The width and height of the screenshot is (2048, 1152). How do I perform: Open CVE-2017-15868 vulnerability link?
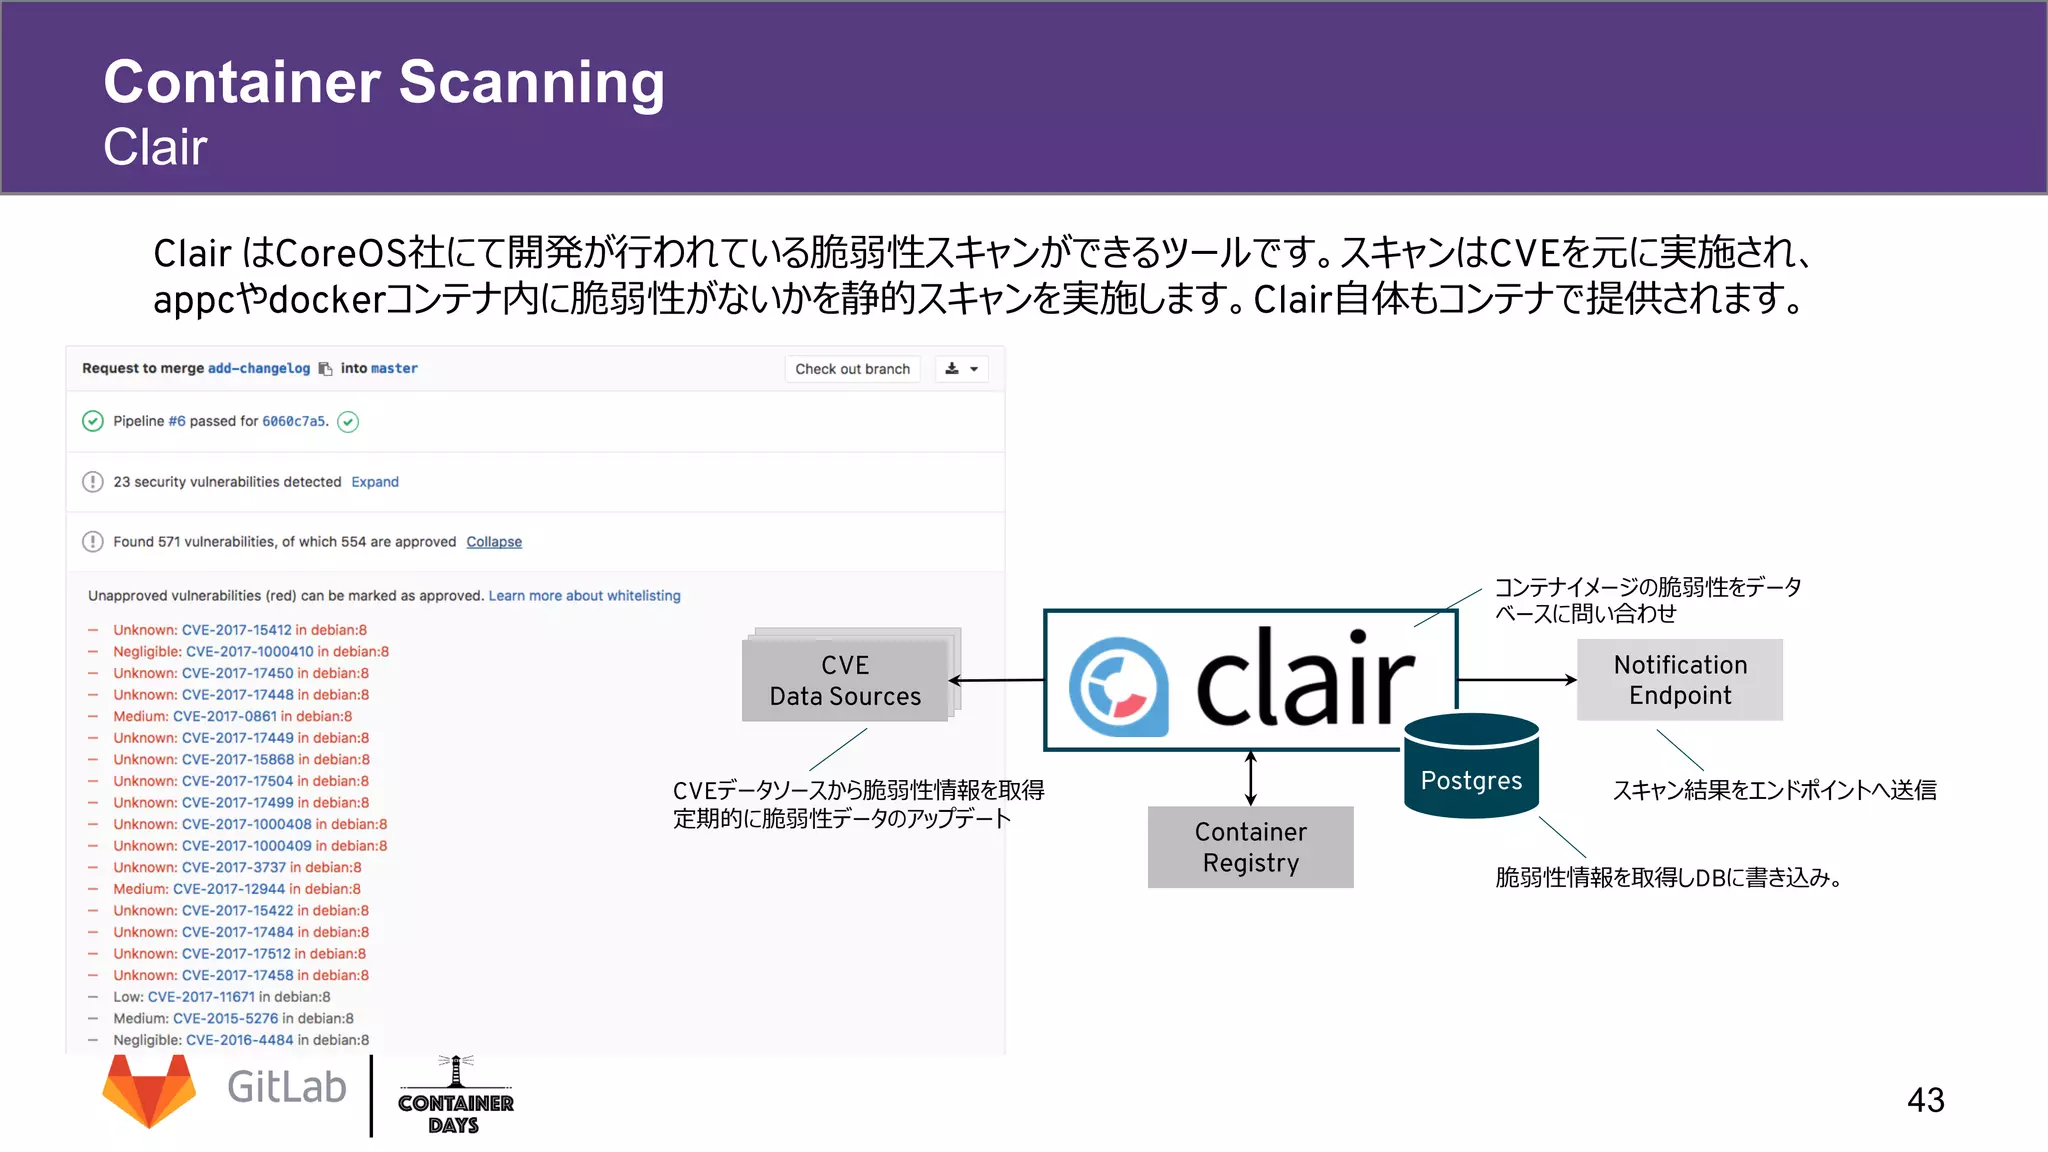coord(238,760)
